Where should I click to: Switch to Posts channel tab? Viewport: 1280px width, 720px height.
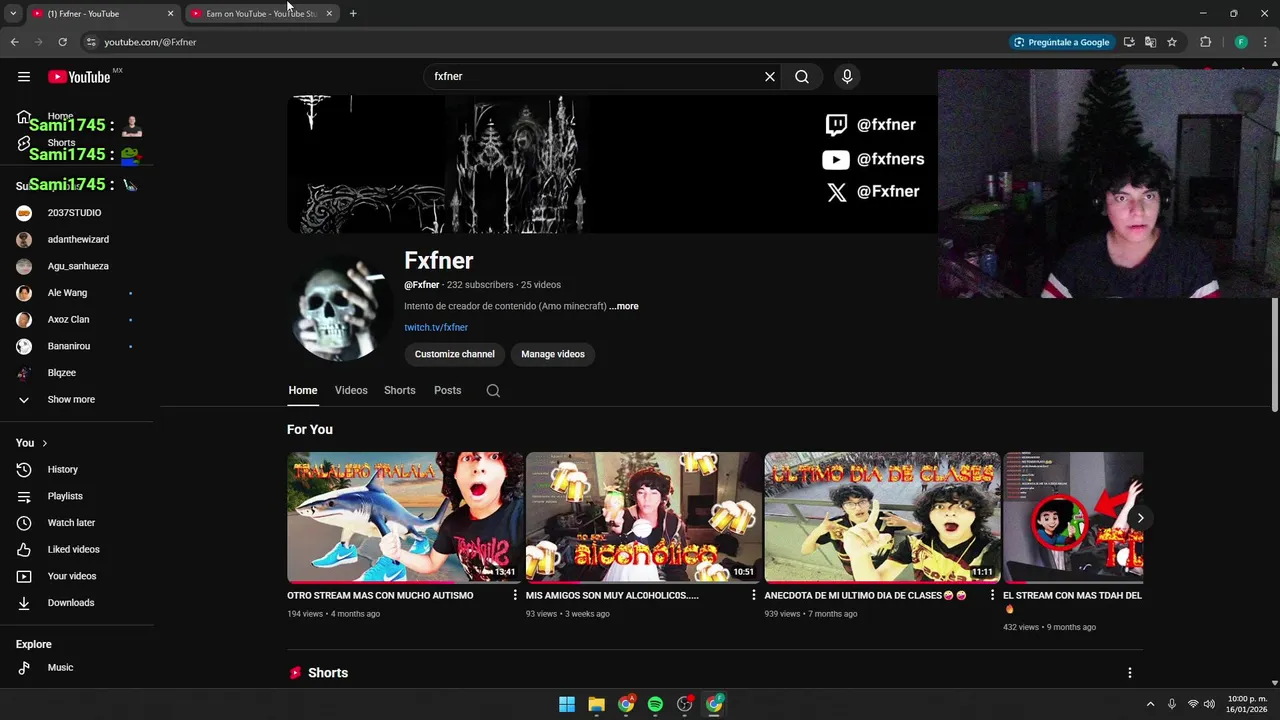click(448, 390)
